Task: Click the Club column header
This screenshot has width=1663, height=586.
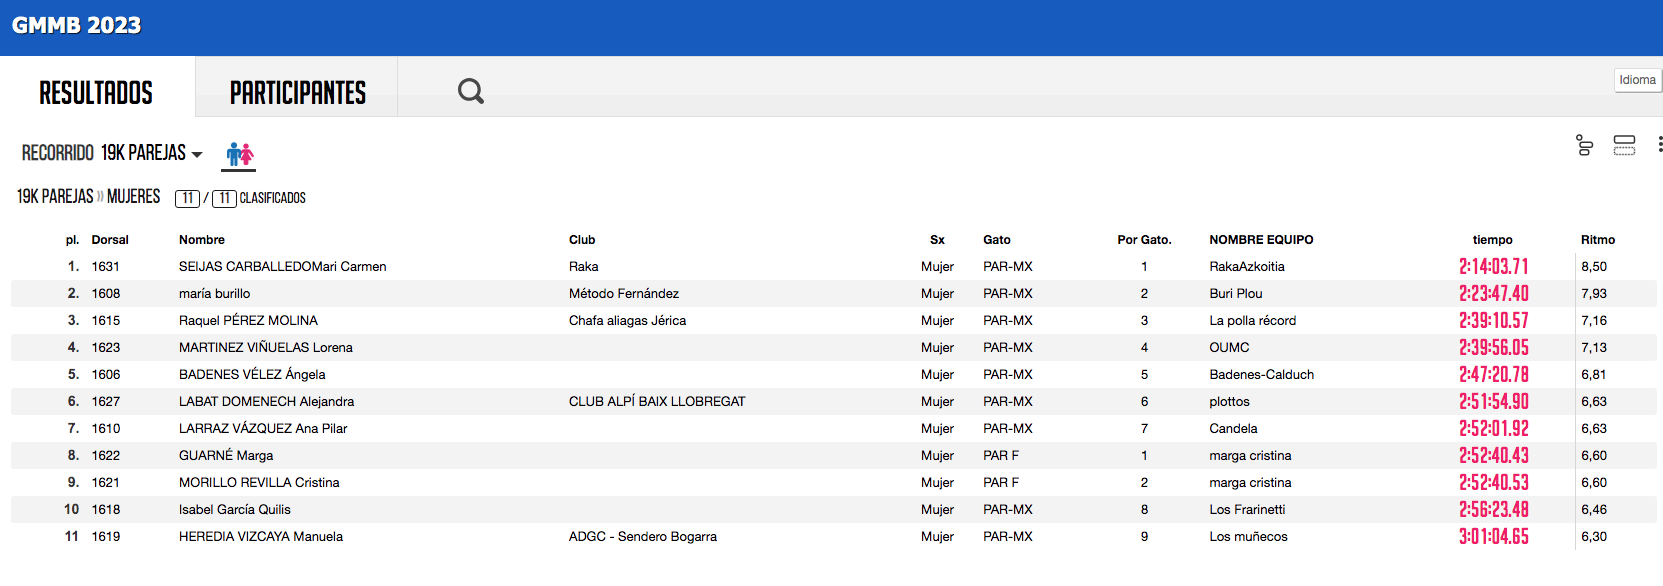Action: click(x=581, y=240)
